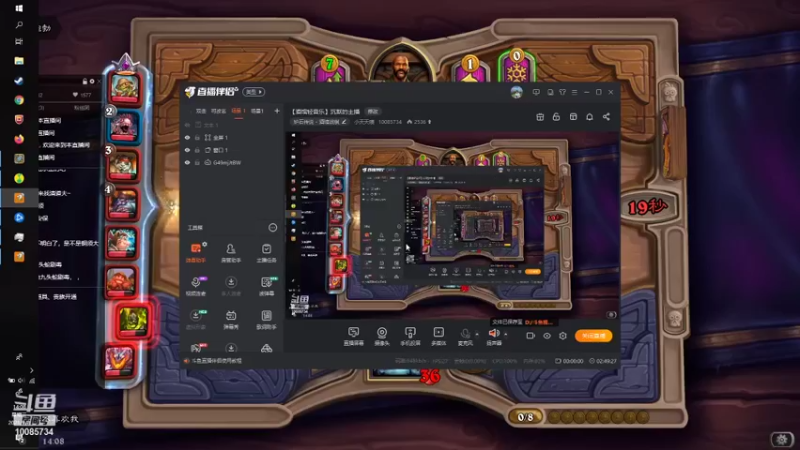Open the multimedia source tool
This screenshot has width=800, height=450.
[x=438, y=337]
